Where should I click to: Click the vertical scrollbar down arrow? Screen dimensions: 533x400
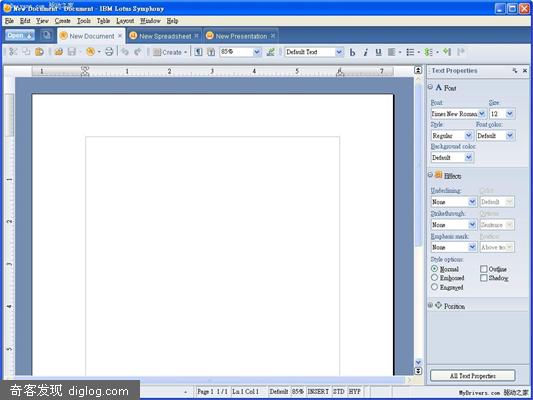coord(418,362)
